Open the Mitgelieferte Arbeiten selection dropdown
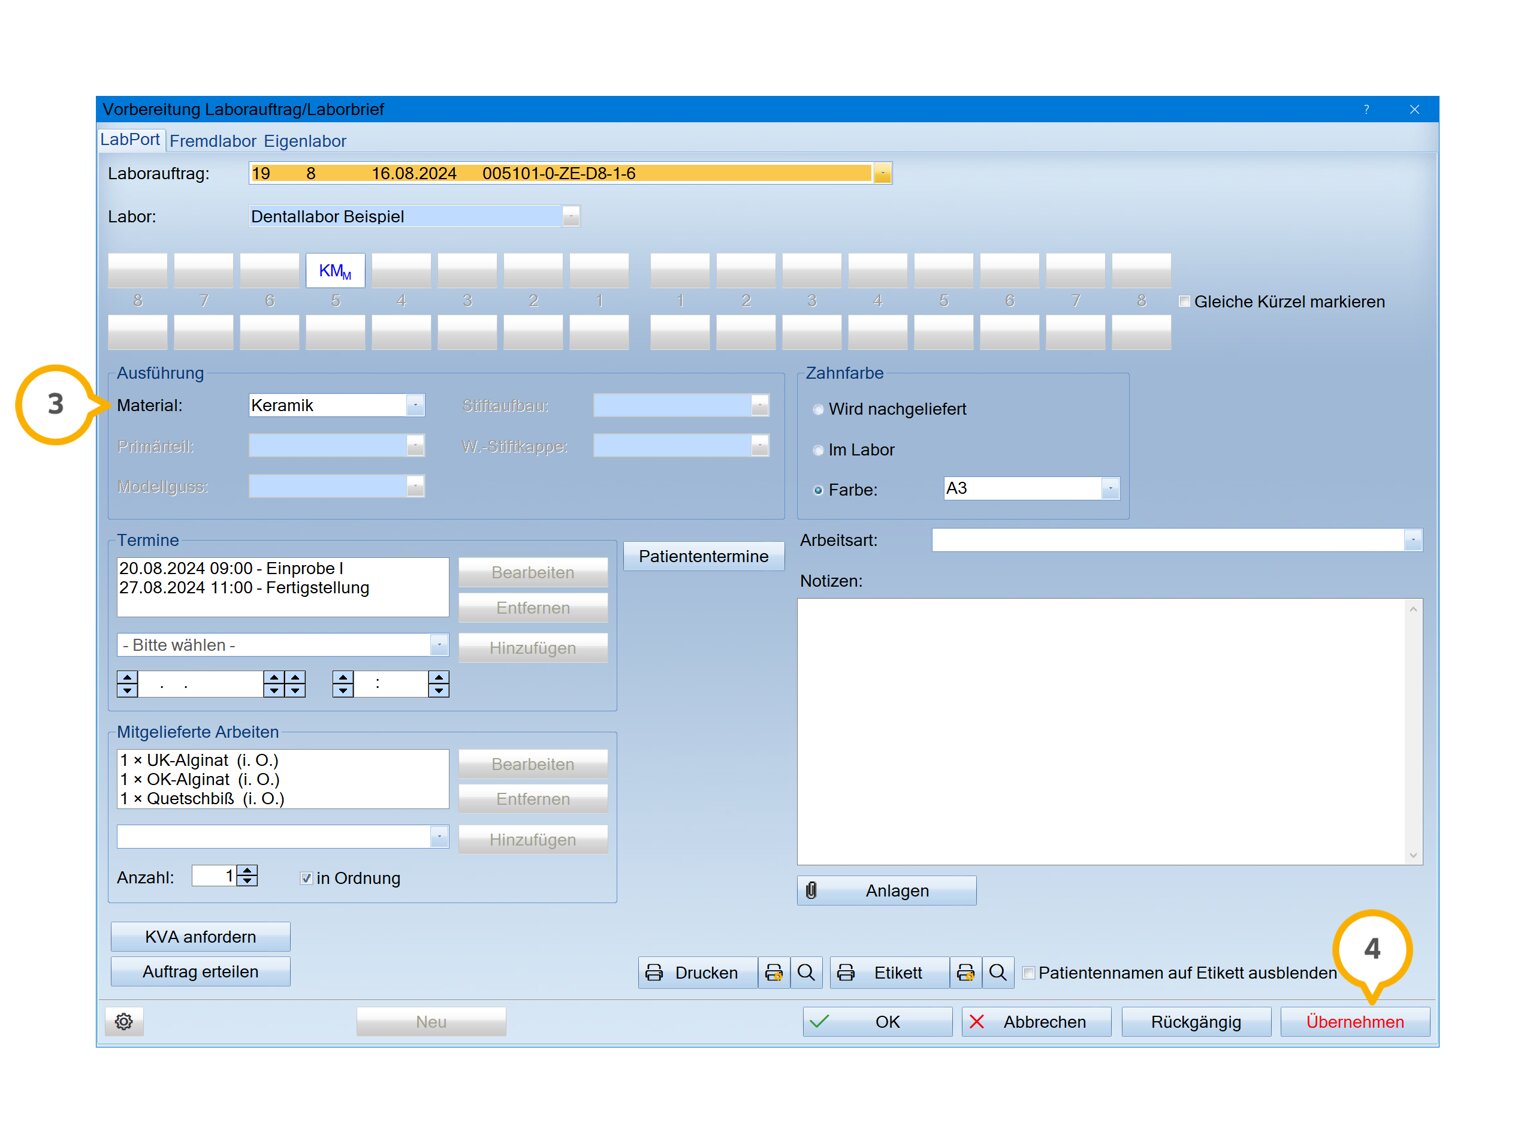Image resolution: width=1536 pixels, height=1144 pixels. click(x=439, y=836)
